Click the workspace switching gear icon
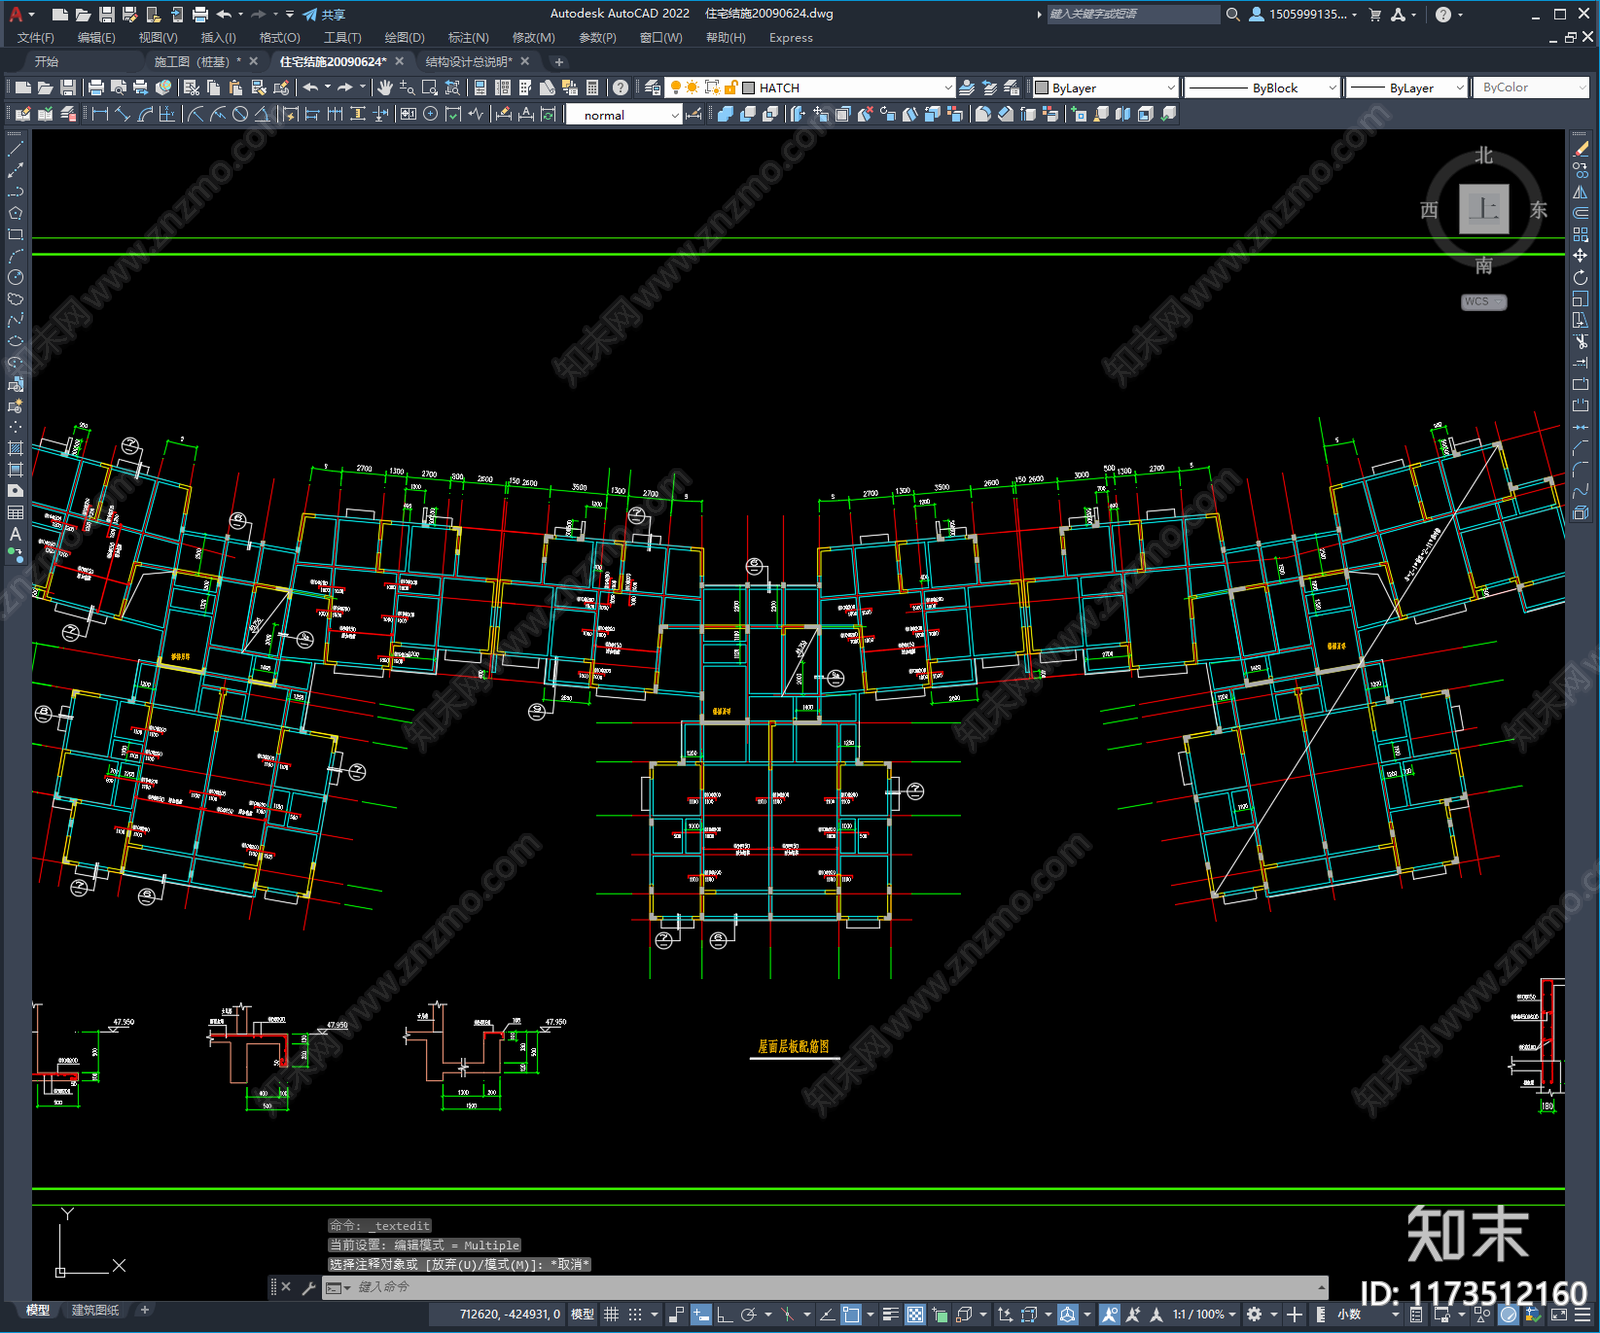This screenshot has width=1600, height=1333. tap(1254, 1314)
